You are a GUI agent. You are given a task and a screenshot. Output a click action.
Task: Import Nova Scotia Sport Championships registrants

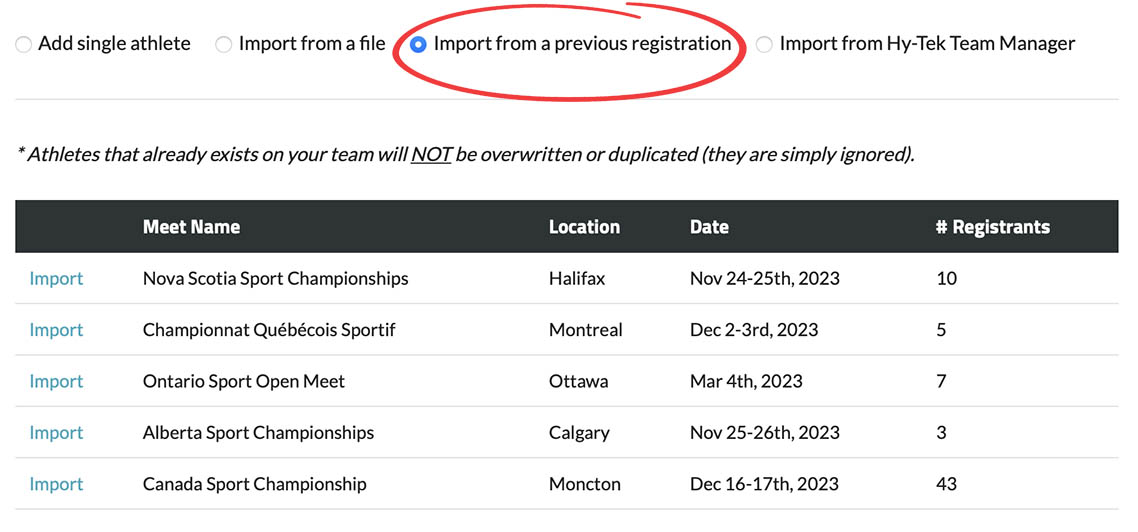pos(56,279)
